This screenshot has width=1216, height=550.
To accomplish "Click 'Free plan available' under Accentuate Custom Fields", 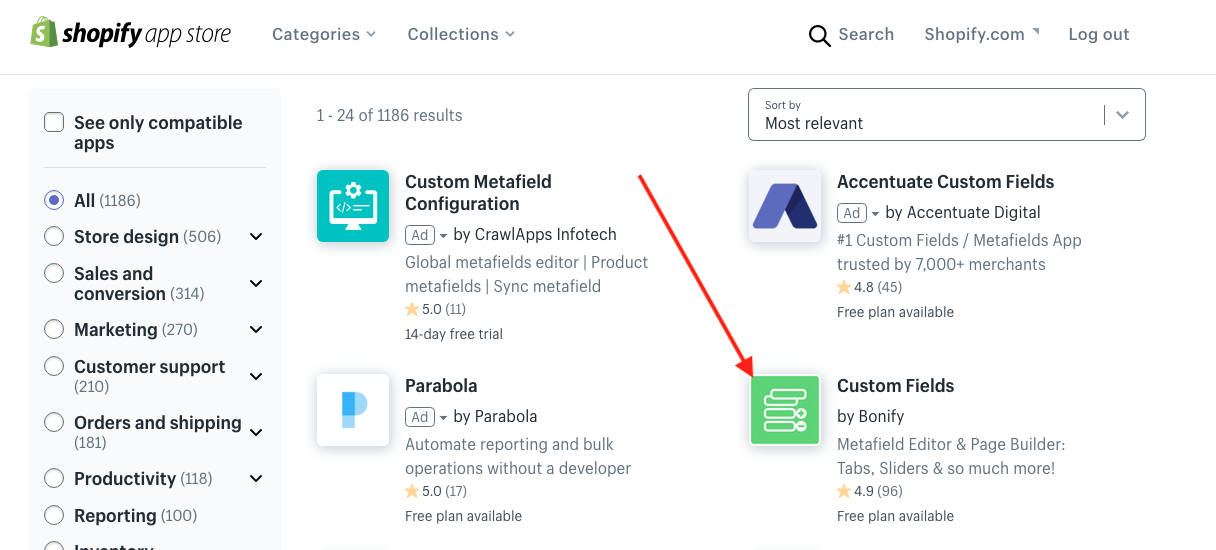I will (x=895, y=312).
